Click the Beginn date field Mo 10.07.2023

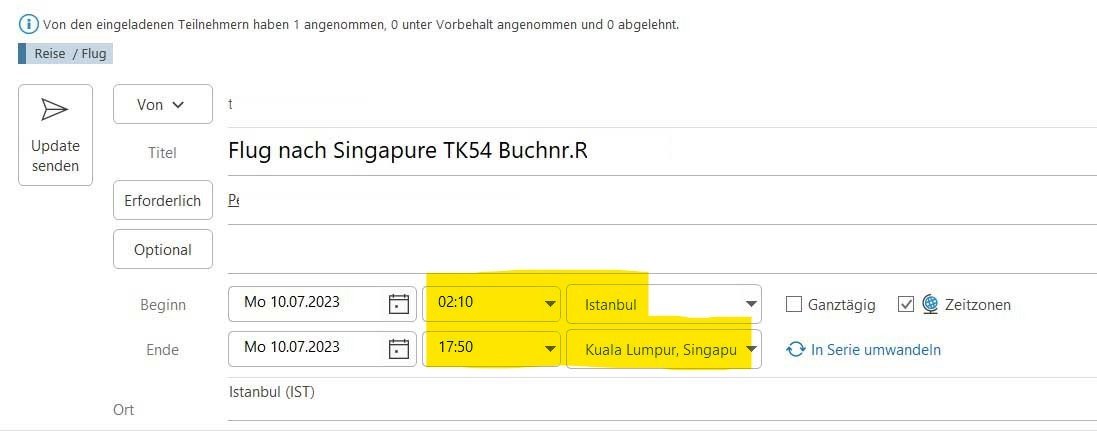pyautogui.click(x=305, y=304)
